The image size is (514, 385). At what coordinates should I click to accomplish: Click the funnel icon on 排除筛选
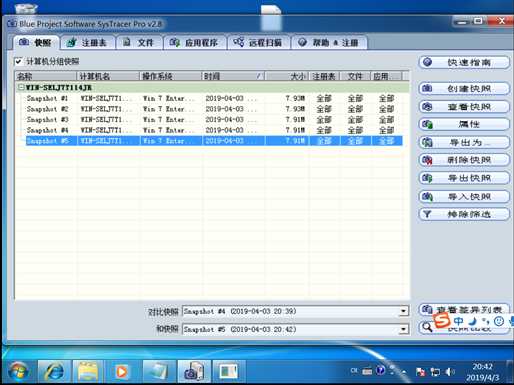pyautogui.click(x=427, y=214)
